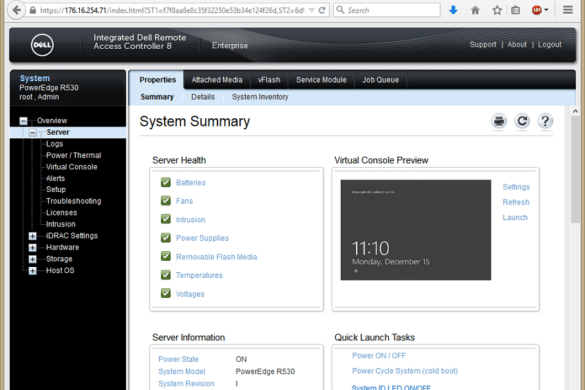This screenshot has width=585, height=390.
Task: Open Power / Thermal in the tree
Action: tap(73, 155)
